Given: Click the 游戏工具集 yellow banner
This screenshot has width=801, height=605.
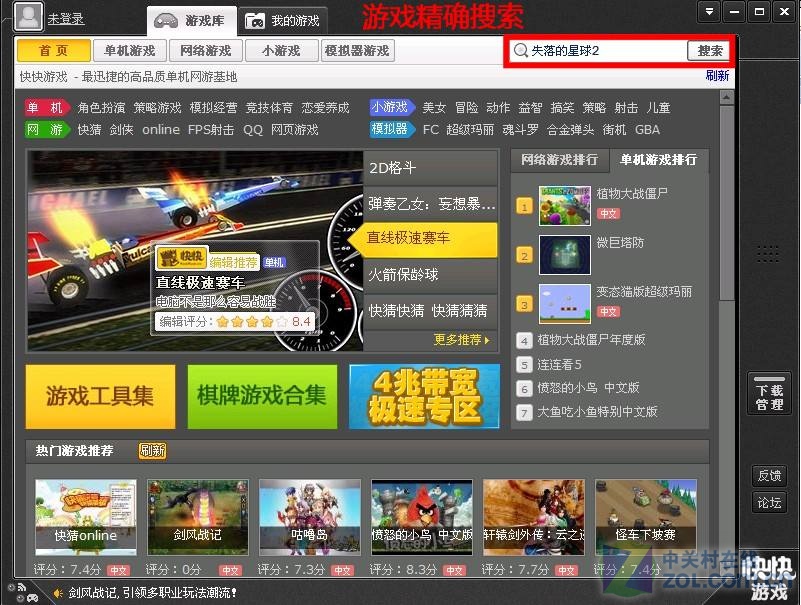Looking at the screenshot, I should [x=100, y=397].
